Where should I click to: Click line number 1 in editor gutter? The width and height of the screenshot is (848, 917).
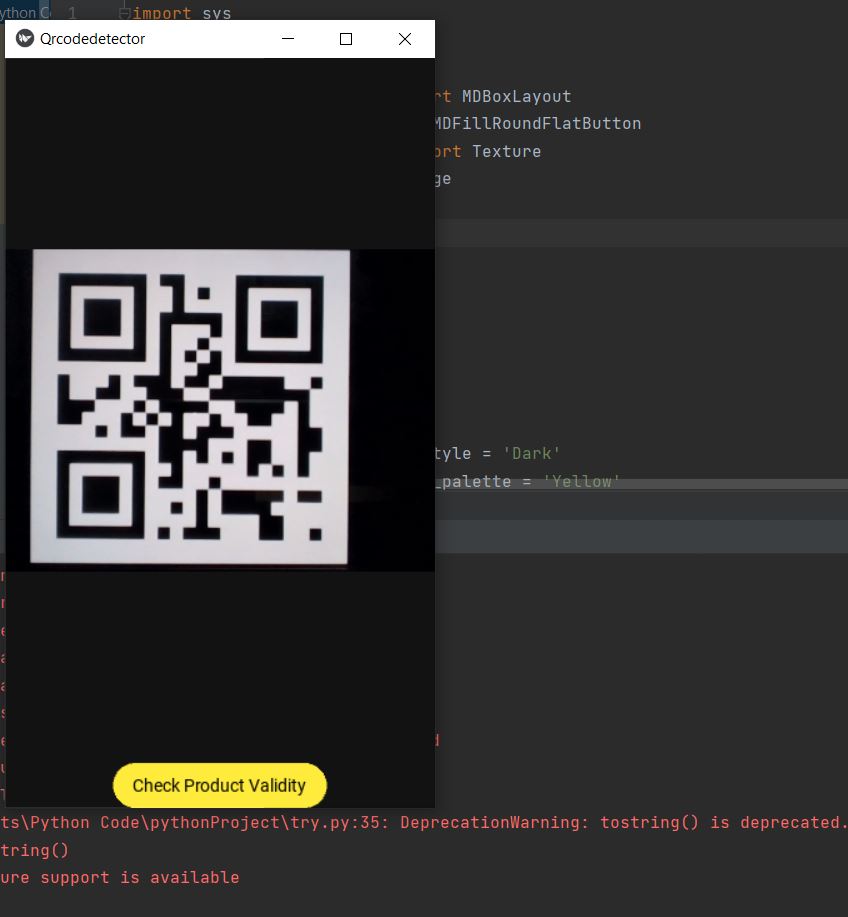(72, 13)
